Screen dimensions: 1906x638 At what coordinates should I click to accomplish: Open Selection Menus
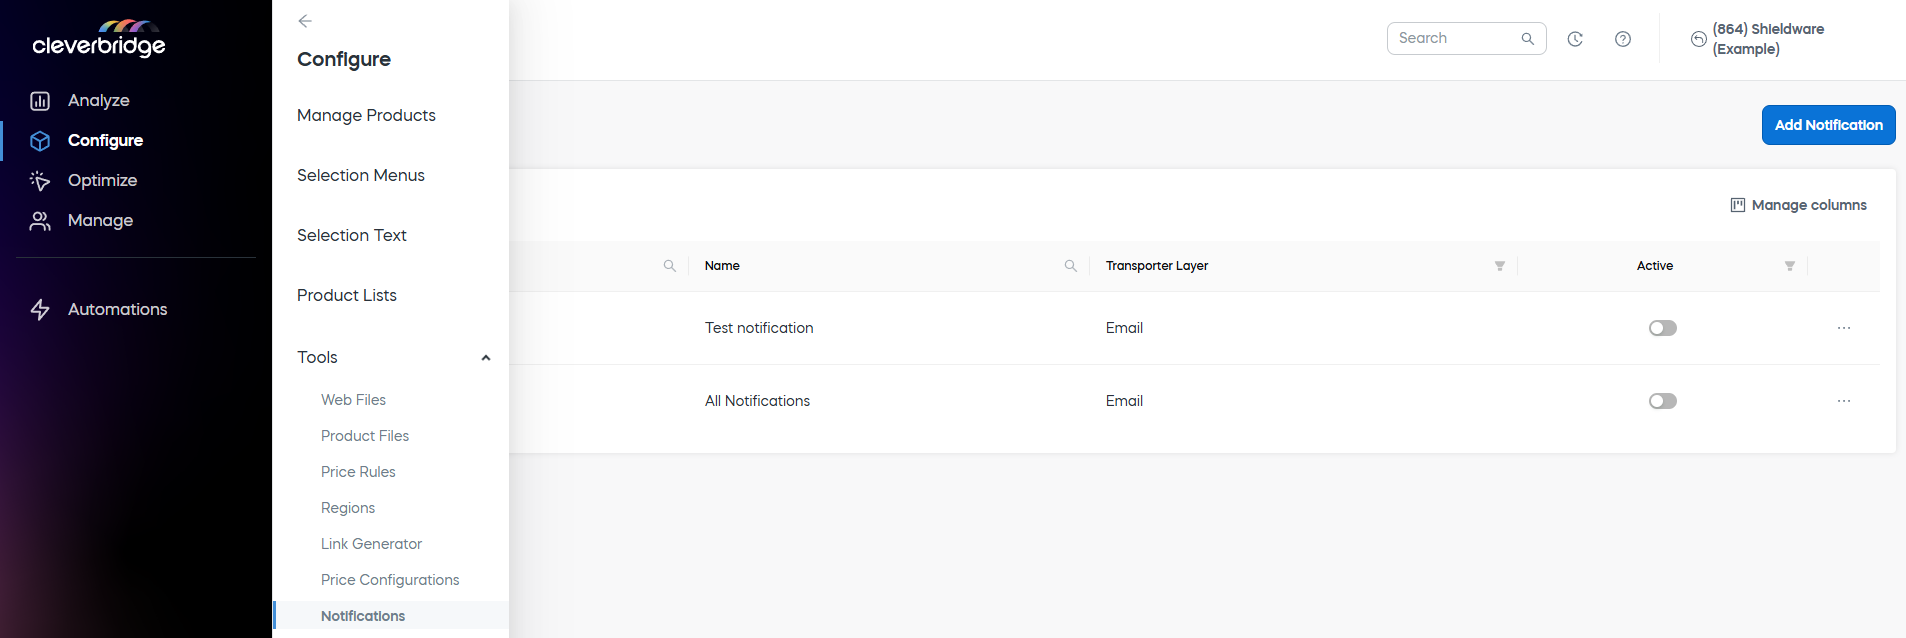tap(361, 176)
